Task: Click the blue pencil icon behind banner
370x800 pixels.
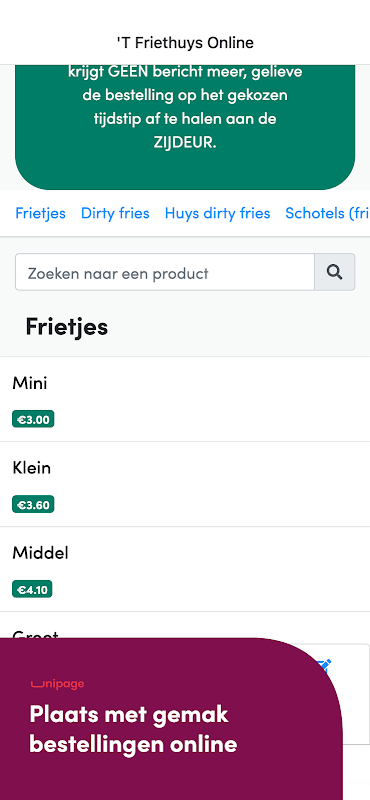Action: click(x=325, y=665)
